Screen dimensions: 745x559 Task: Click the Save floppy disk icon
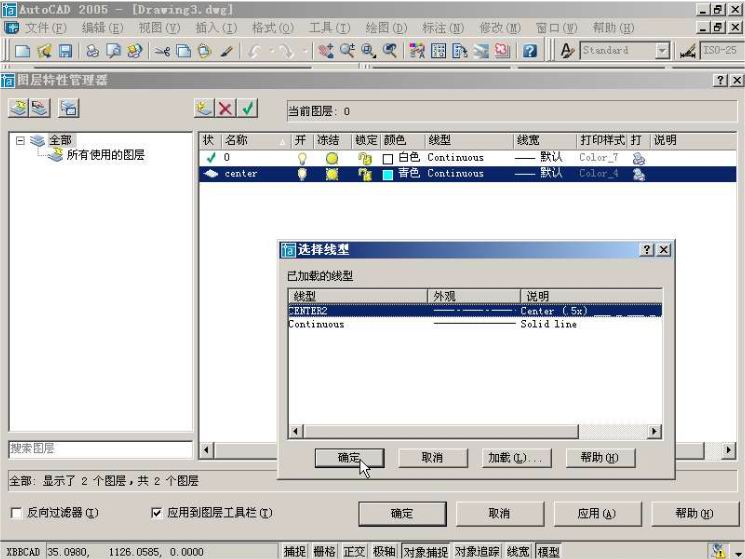pos(66,50)
